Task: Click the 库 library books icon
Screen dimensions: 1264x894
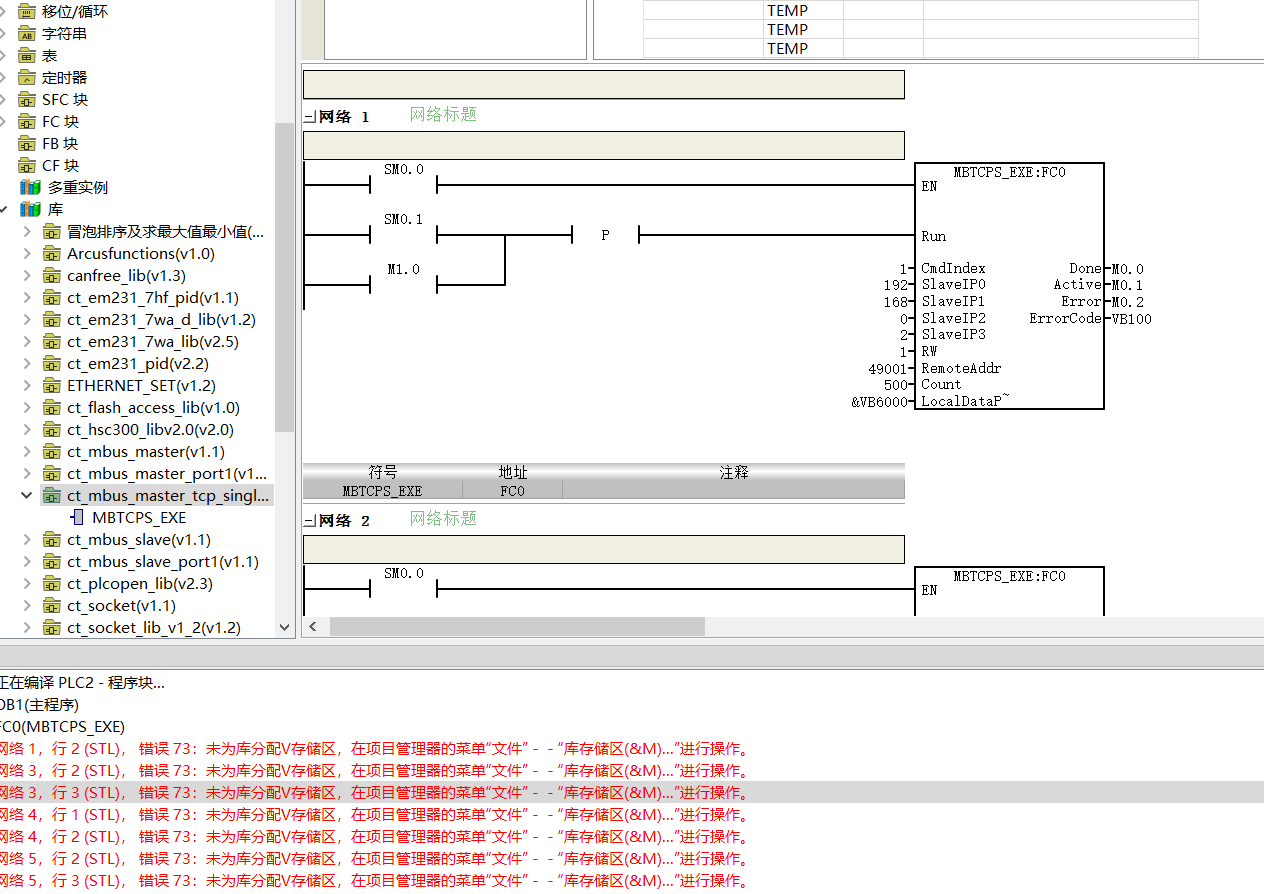Action: pyautogui.click(x=30, y=210)
